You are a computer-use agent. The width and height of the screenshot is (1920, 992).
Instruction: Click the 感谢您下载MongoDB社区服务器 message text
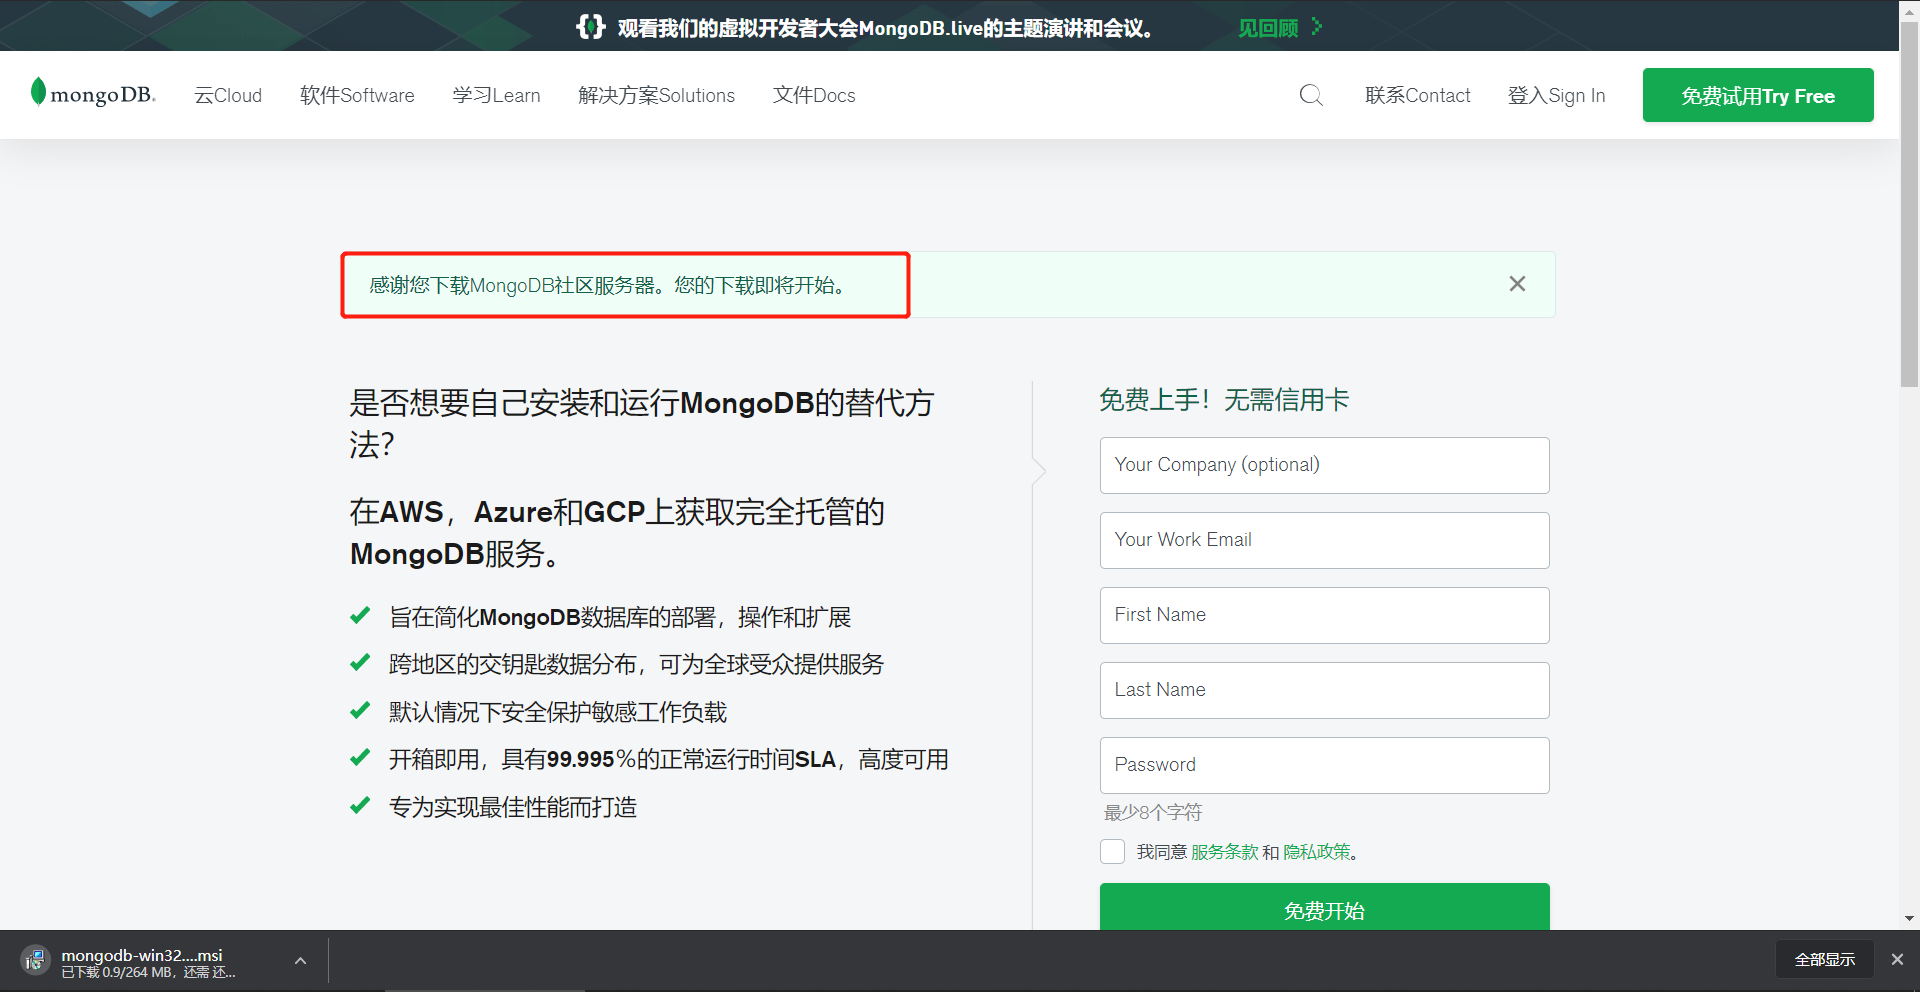point(608,286)
